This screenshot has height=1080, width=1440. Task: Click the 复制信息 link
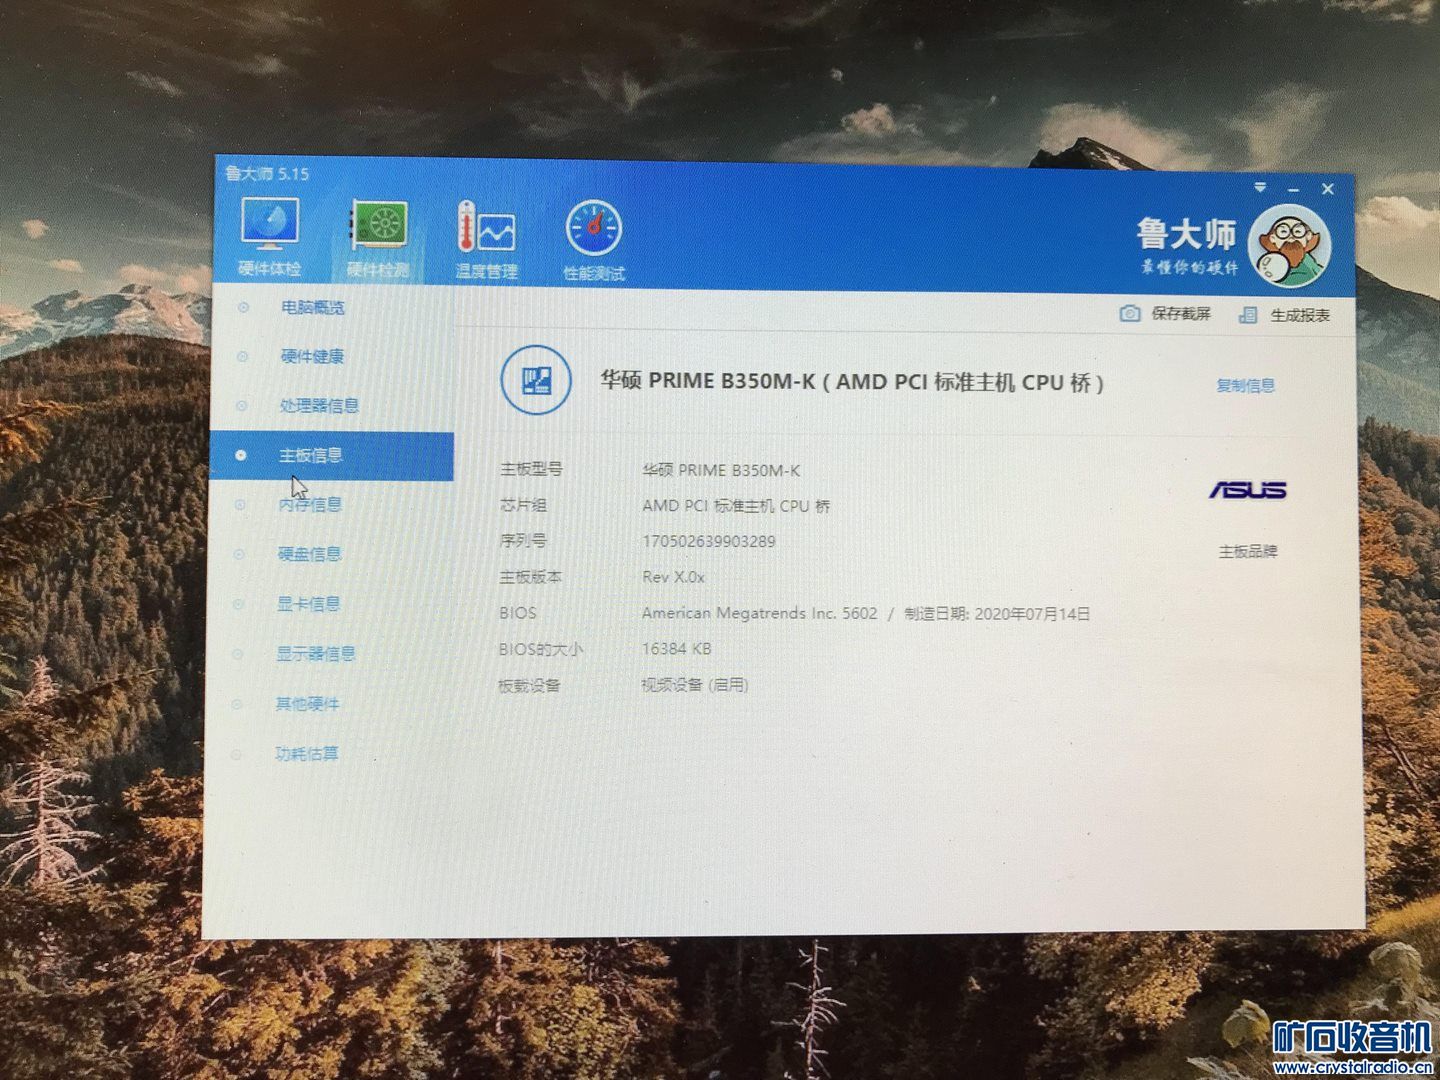click(x=1245, y=386)
